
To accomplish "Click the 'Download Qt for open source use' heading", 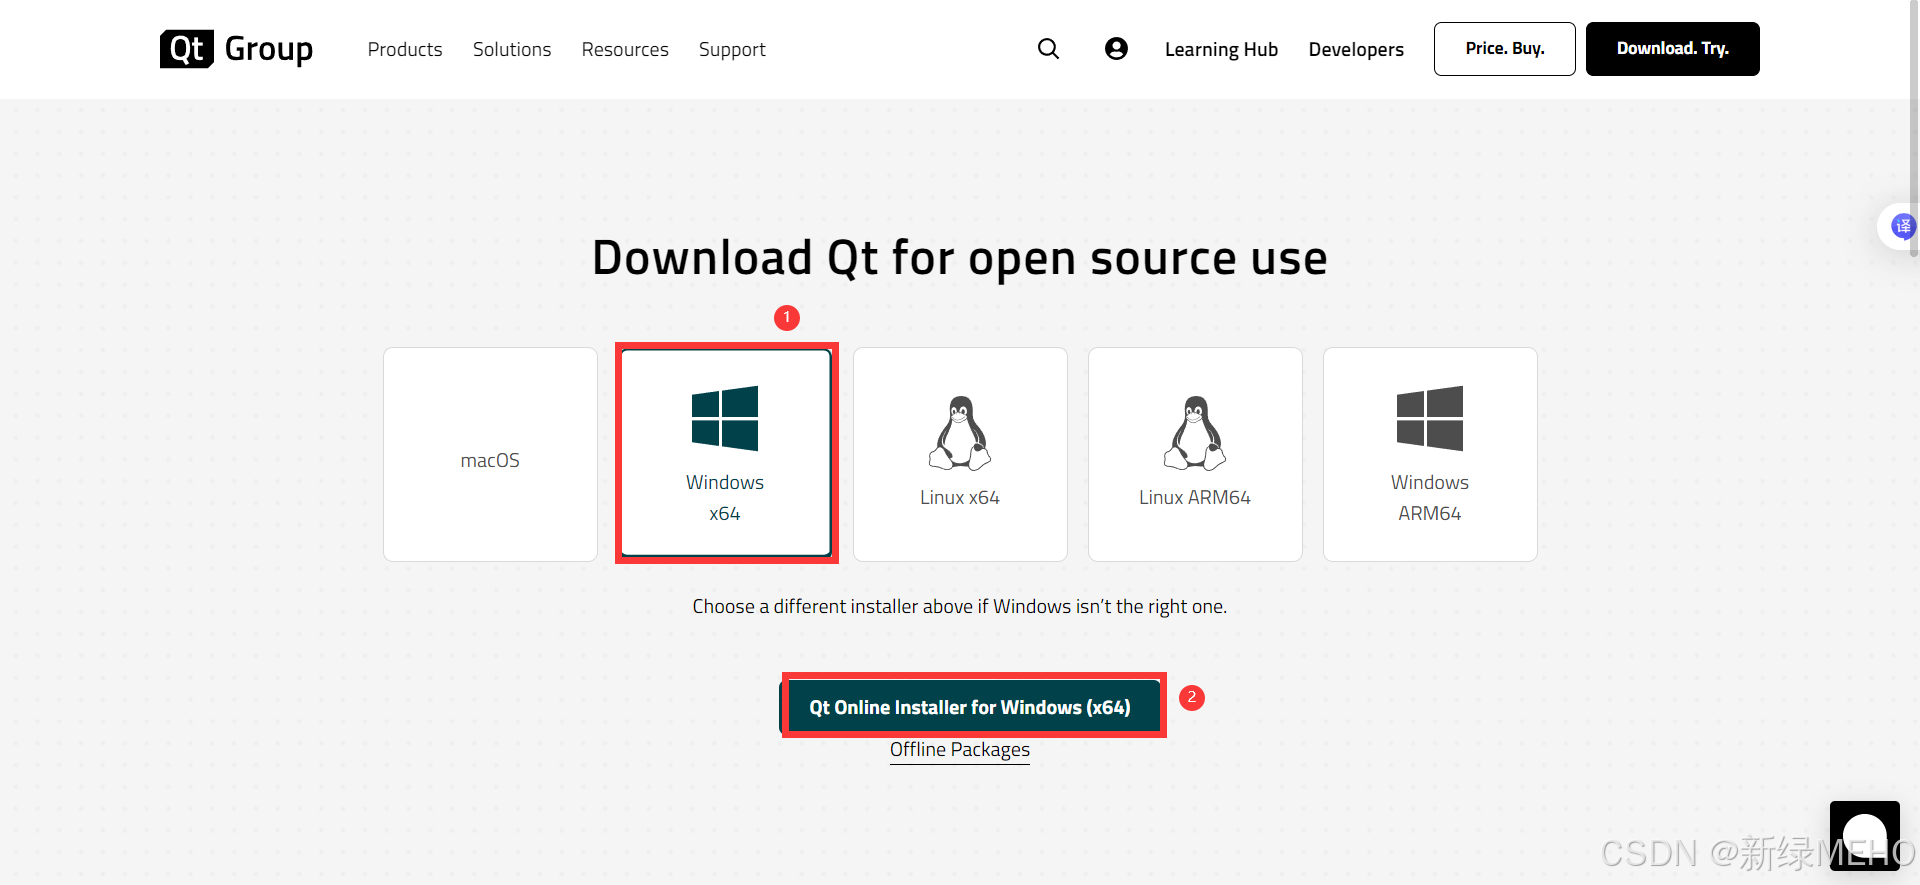I will 960,258.
